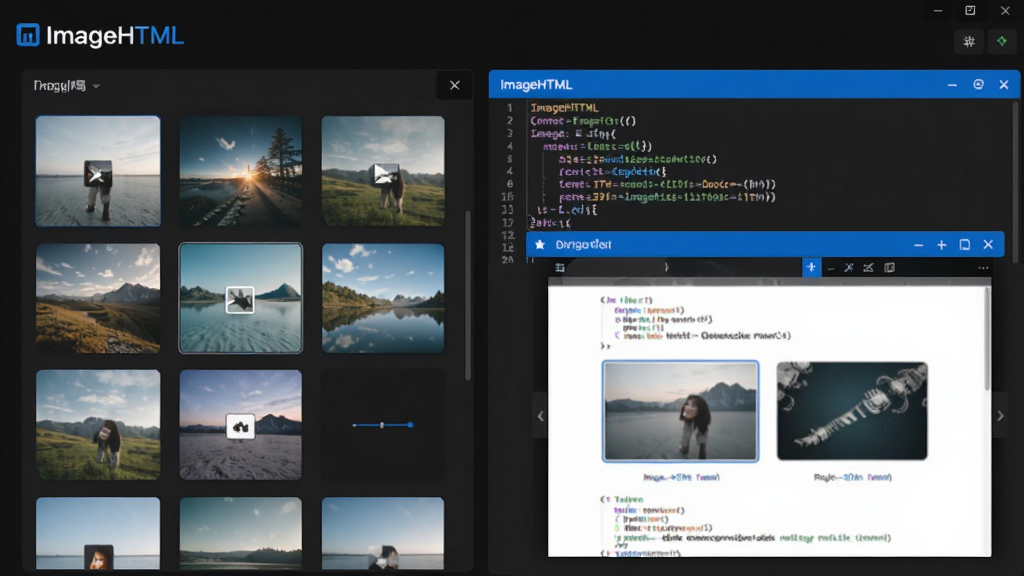Maximize the sub-window with square icon
Viewport: 1024px width, 576px height.
click(x=965, y=245)
